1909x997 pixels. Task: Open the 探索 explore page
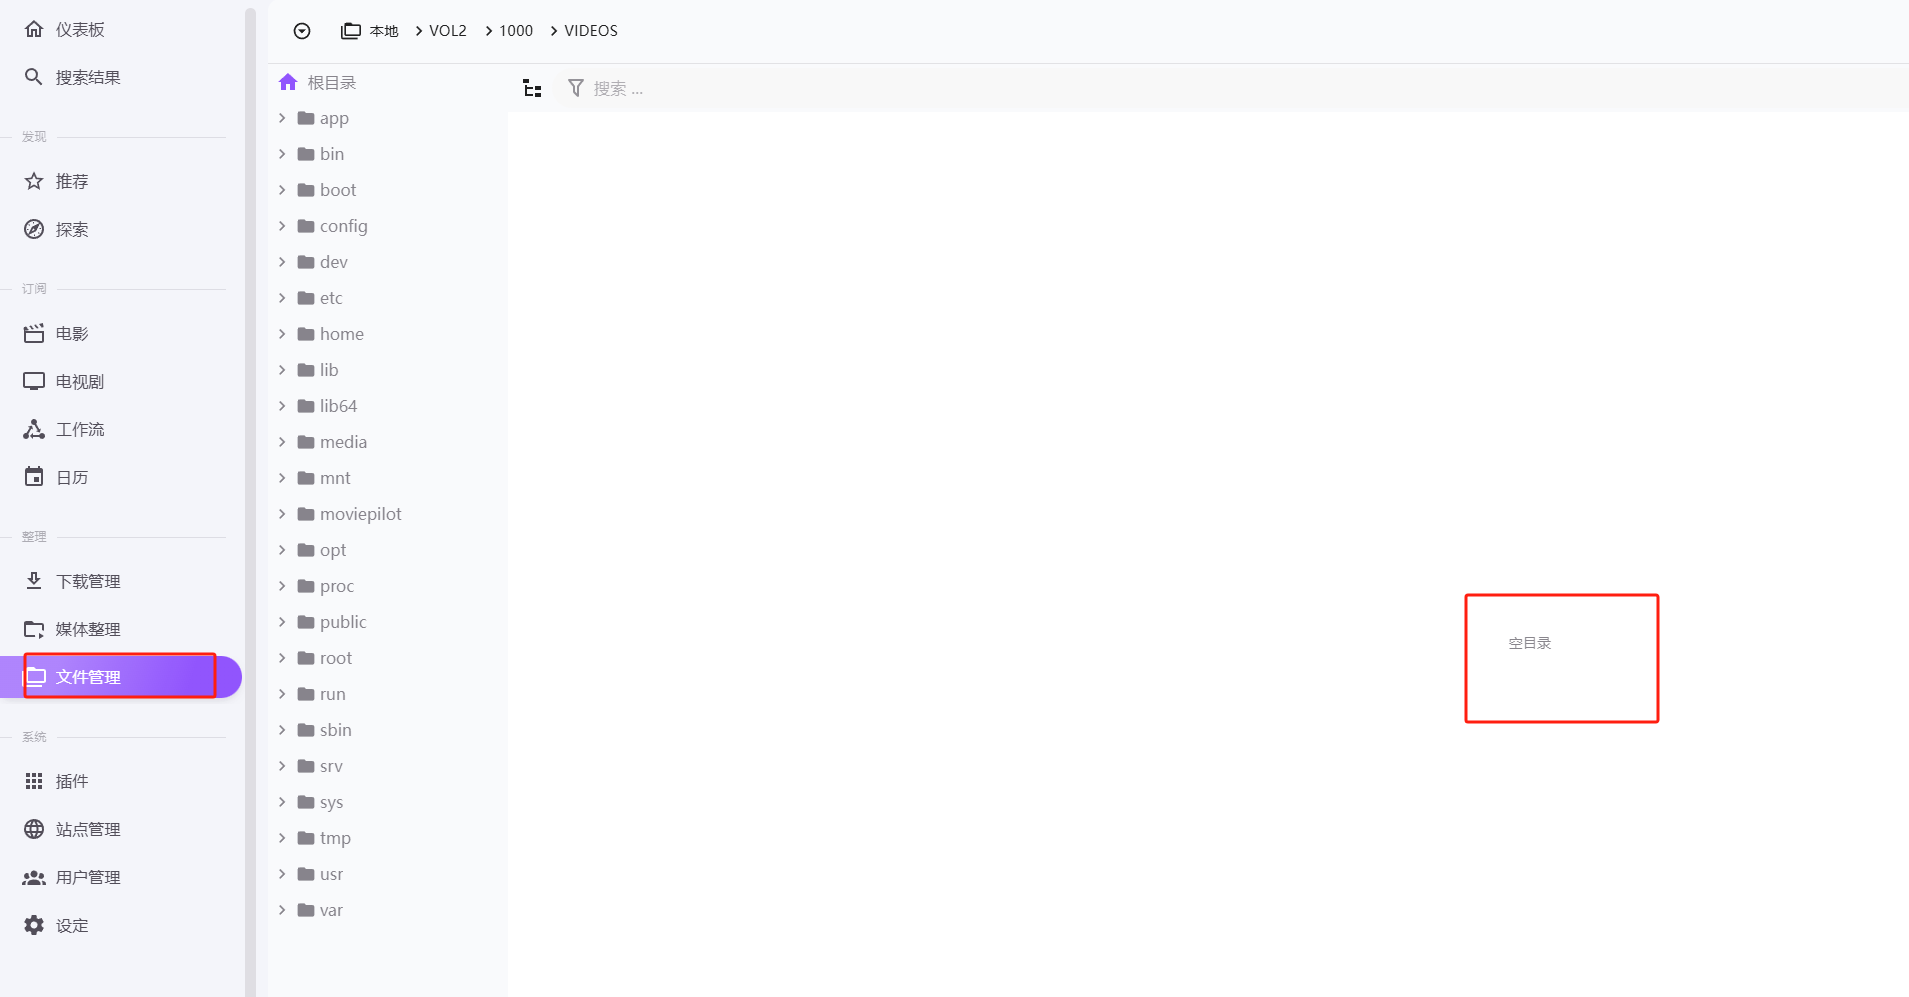coord(120,229)
